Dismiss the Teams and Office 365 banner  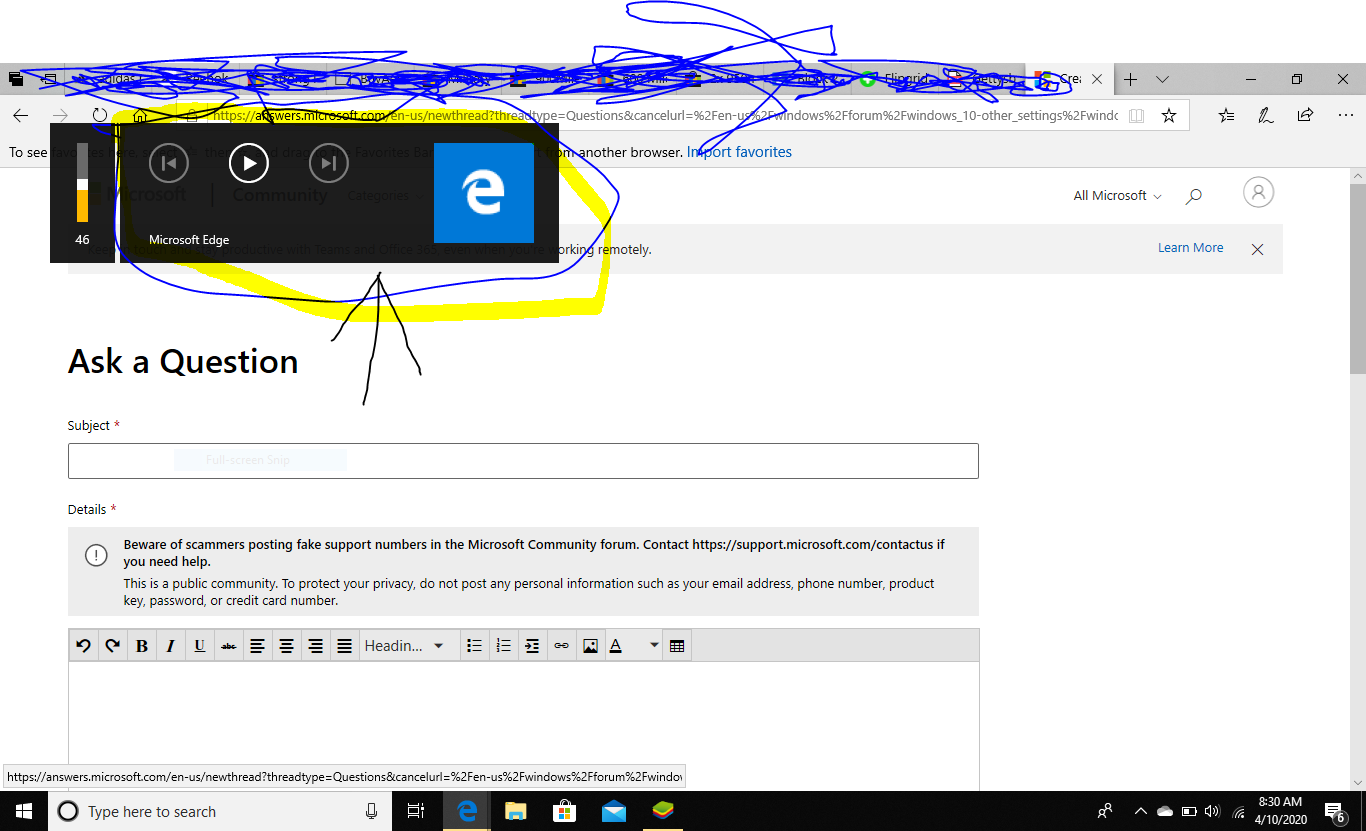pyautogui.click(x=1258, y=249)
